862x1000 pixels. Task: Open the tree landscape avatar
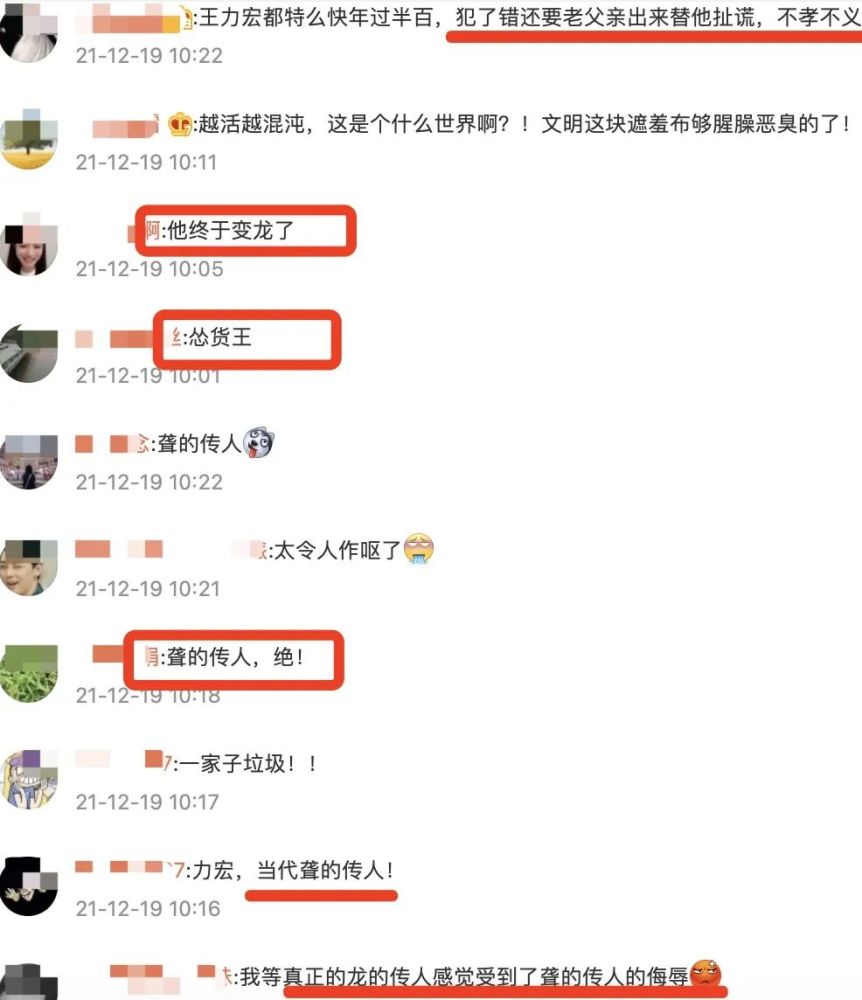[29, 139]
